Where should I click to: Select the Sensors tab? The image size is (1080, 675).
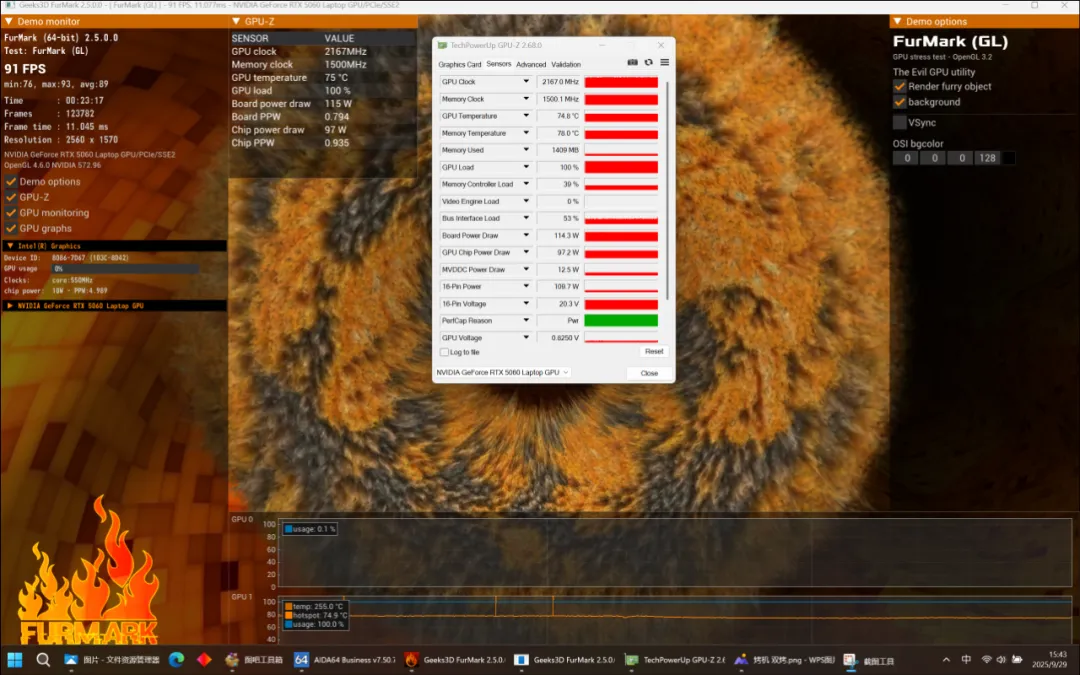[499, 63]
